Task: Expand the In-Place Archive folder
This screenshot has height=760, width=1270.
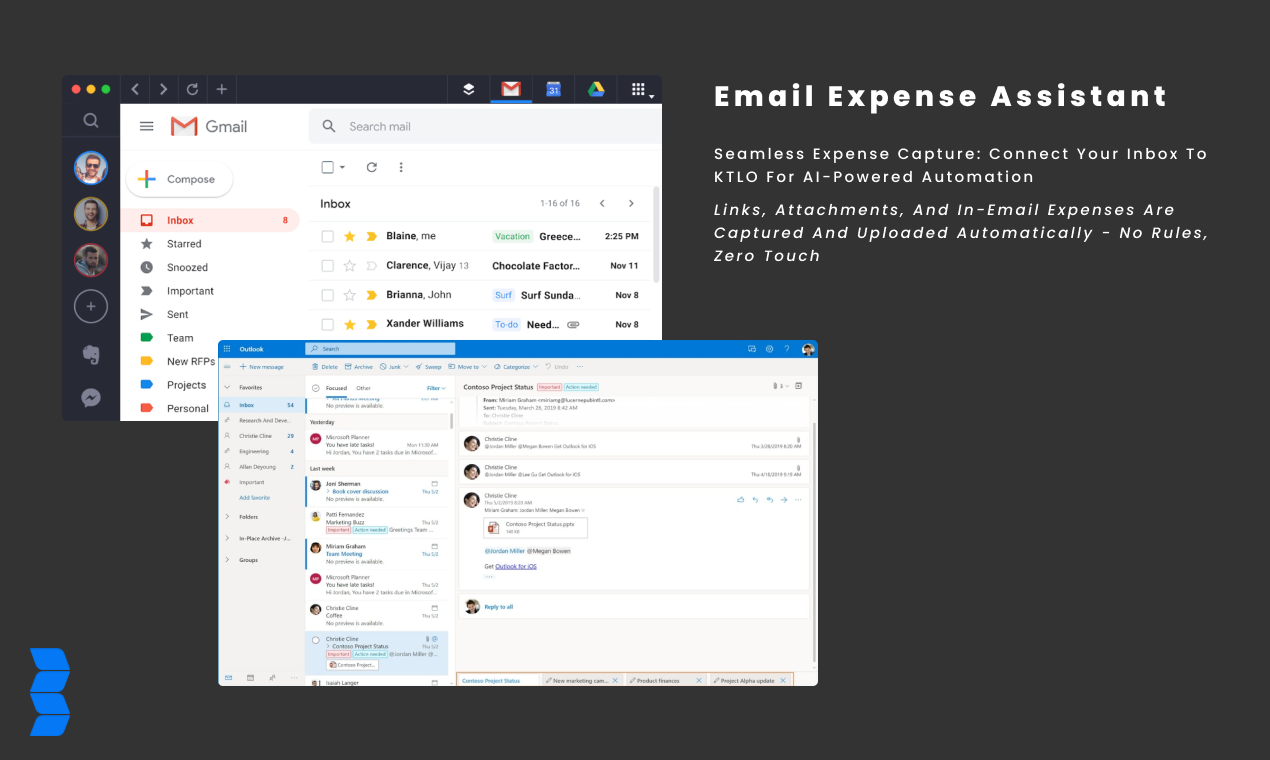Action: 227,538
